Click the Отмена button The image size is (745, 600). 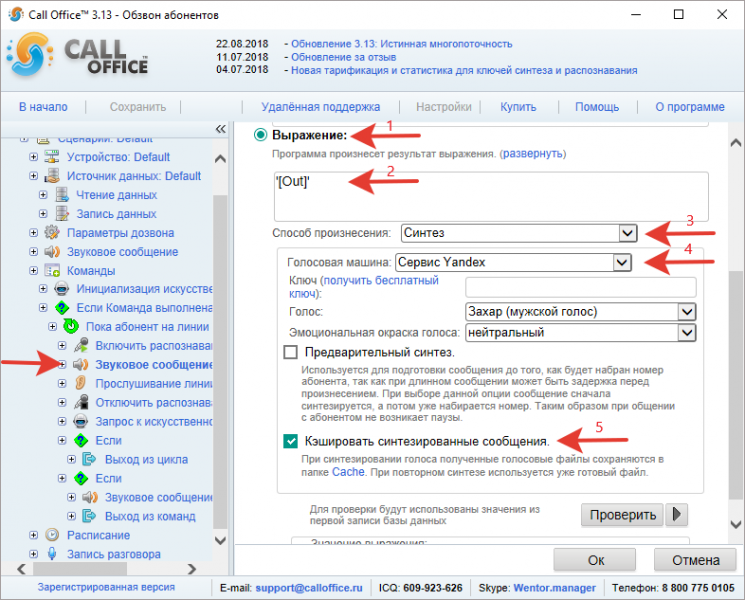(695, 560)
